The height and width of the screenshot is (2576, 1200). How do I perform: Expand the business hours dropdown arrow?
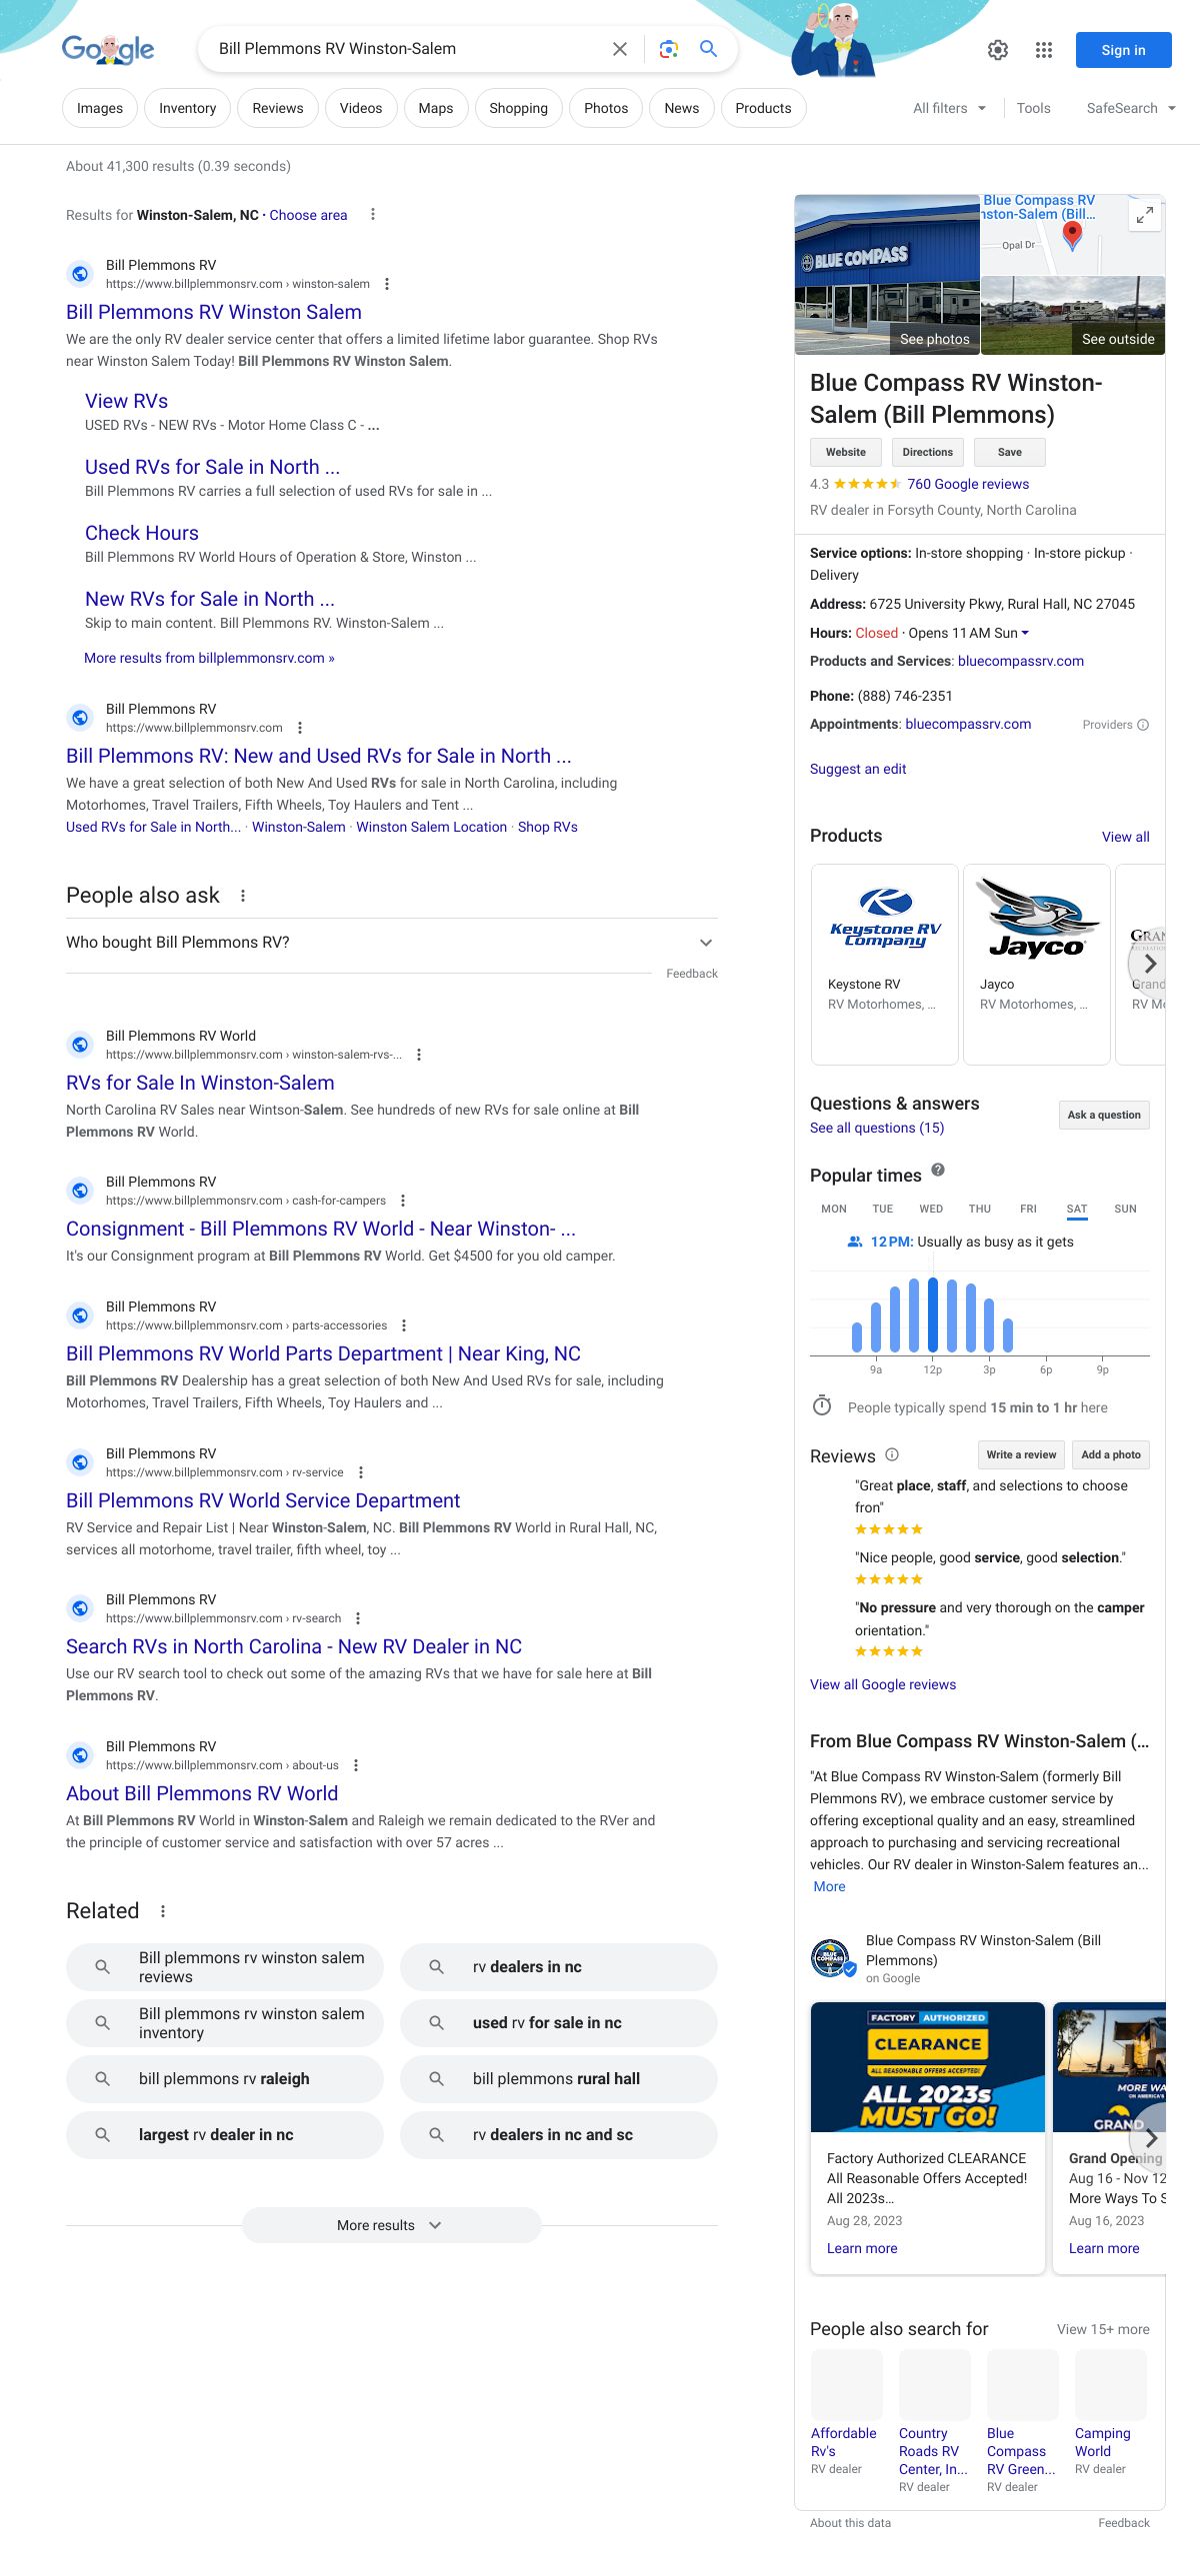point(1025,633)
